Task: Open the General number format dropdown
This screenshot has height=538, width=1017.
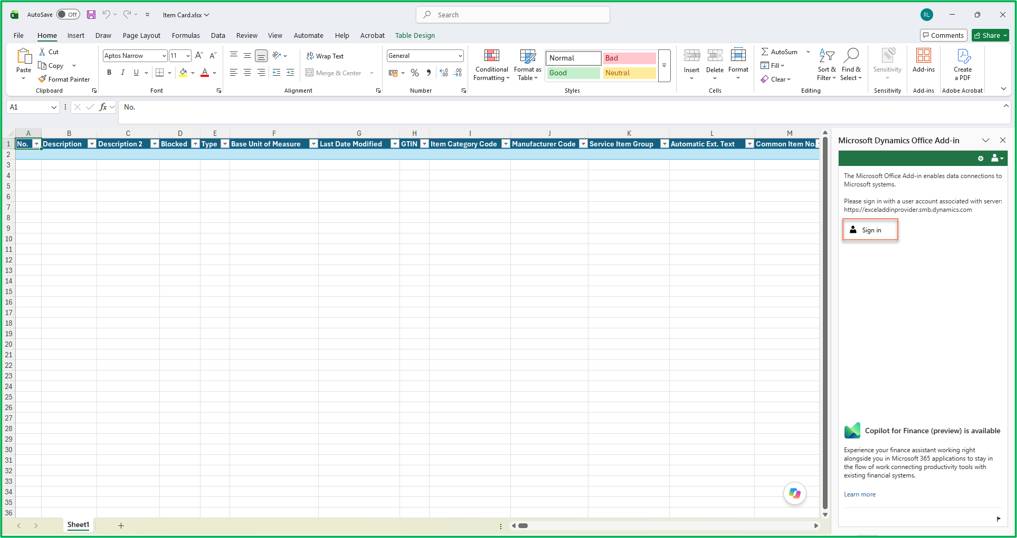Action: tap(460, 56)
